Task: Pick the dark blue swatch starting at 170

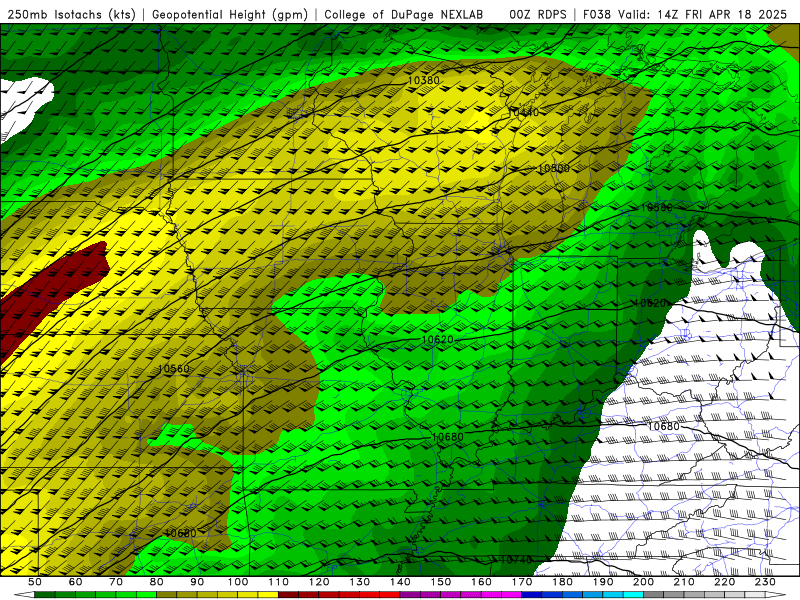Action: pos(532,595)
